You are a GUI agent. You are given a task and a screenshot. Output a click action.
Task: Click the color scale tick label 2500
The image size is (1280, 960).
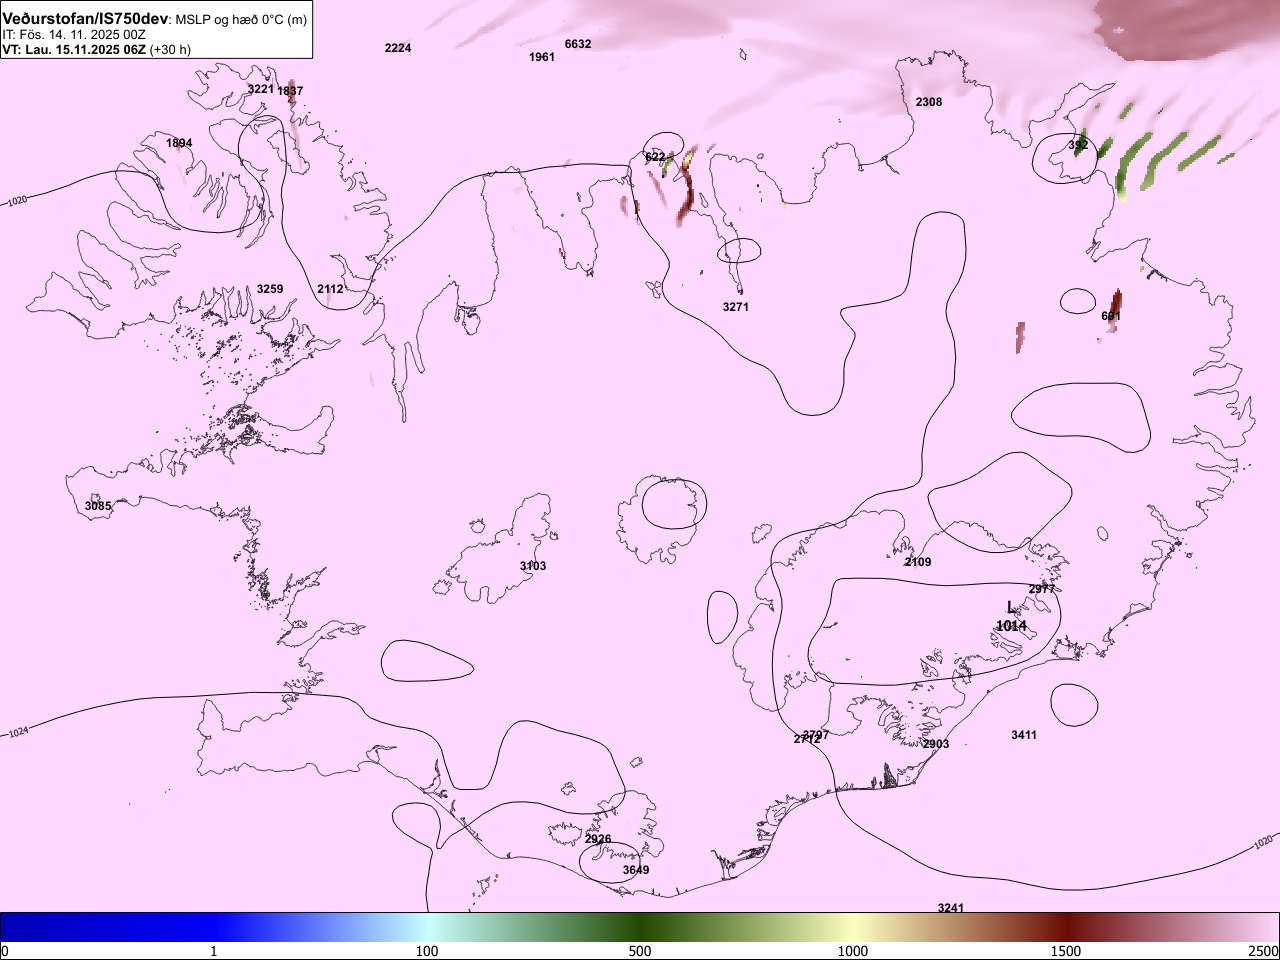1264,950
